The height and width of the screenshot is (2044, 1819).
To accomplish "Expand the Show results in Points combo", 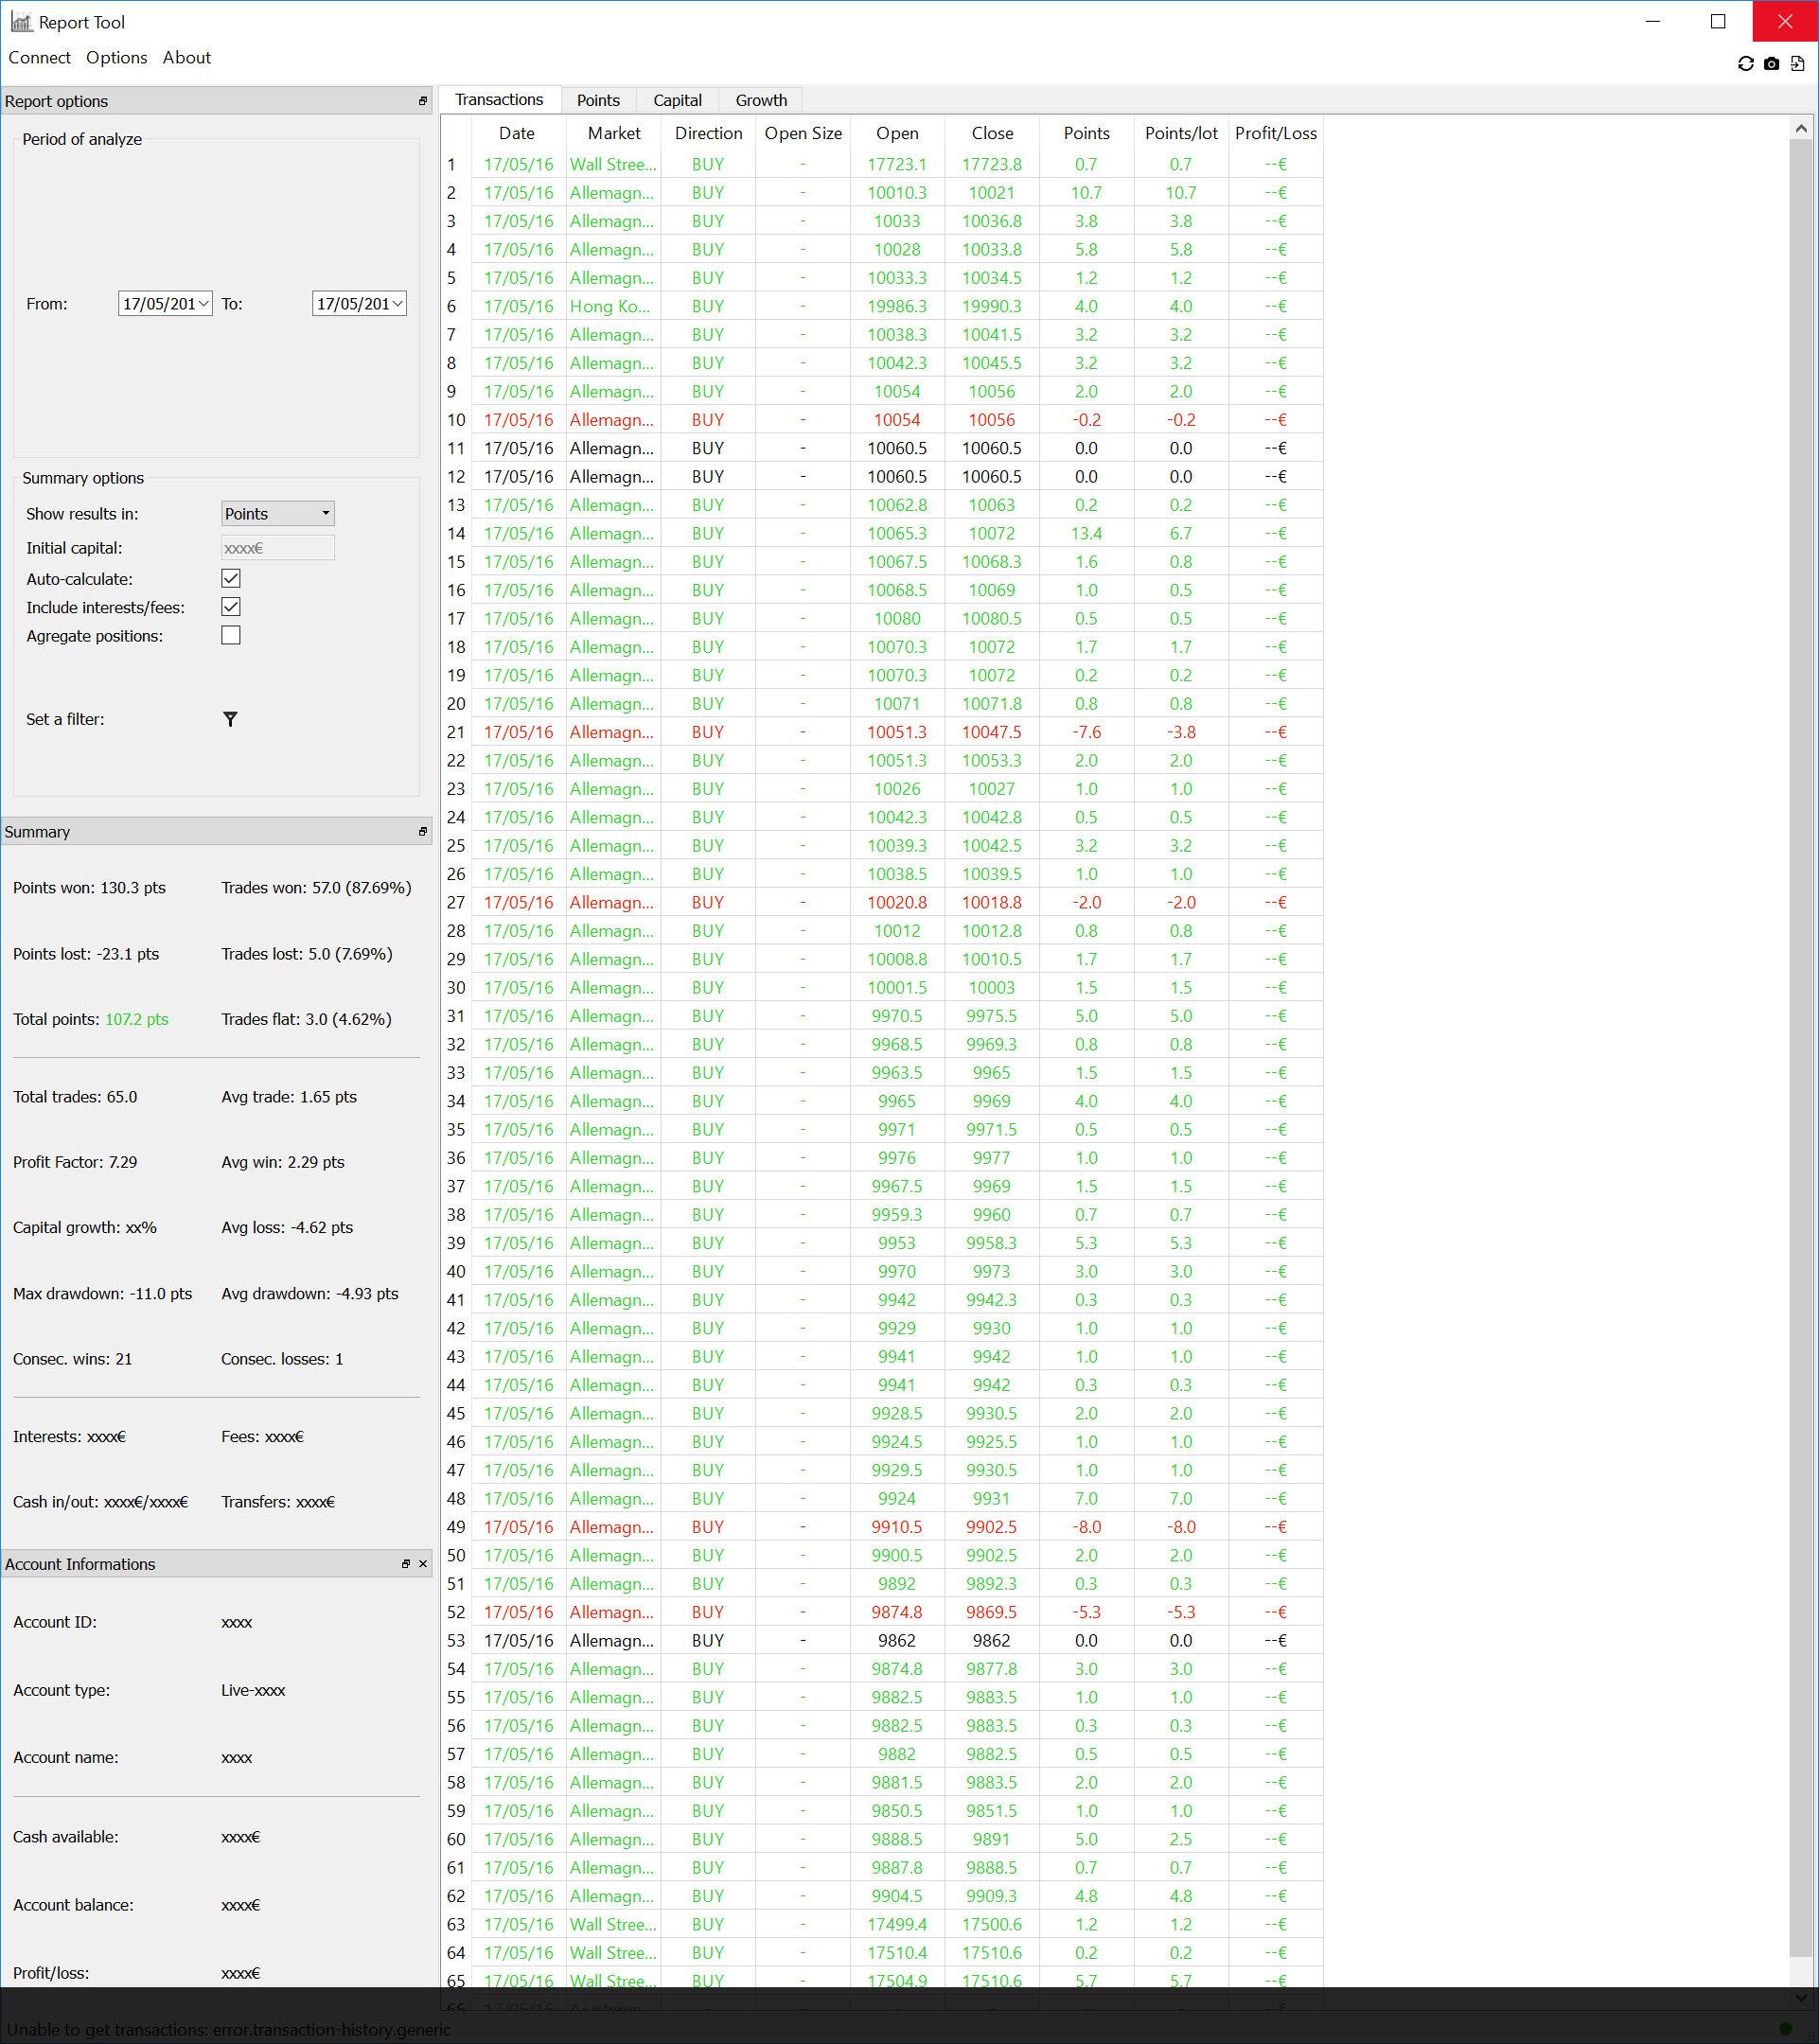I will pos(278,513).
